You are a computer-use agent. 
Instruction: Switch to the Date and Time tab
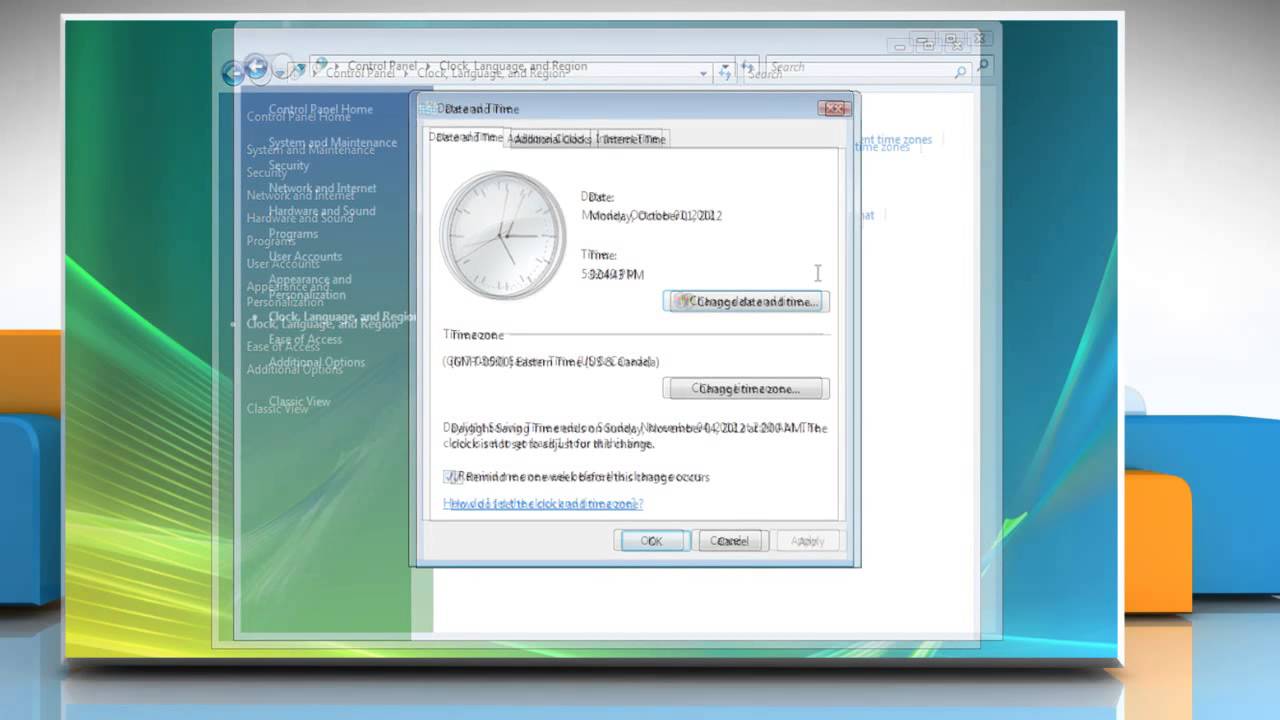tap(468, 138)
